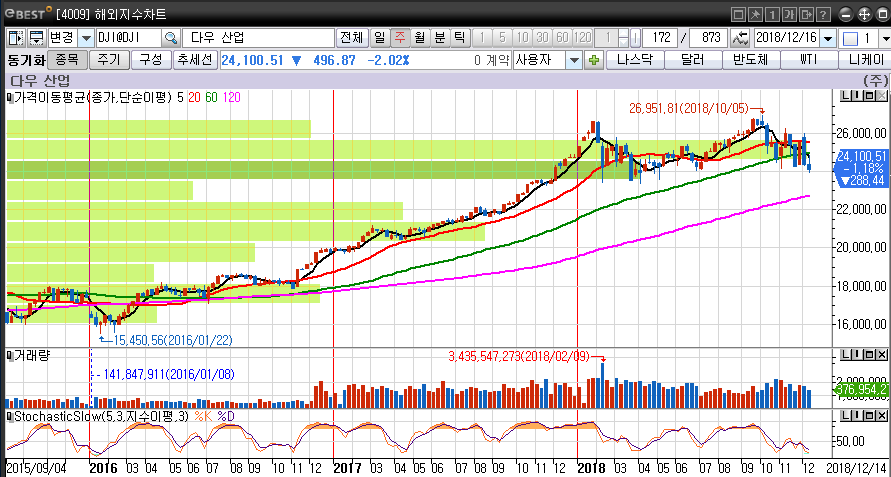Click the symbol search magnifier icon

pyautogui.click(x=170, y=37)
